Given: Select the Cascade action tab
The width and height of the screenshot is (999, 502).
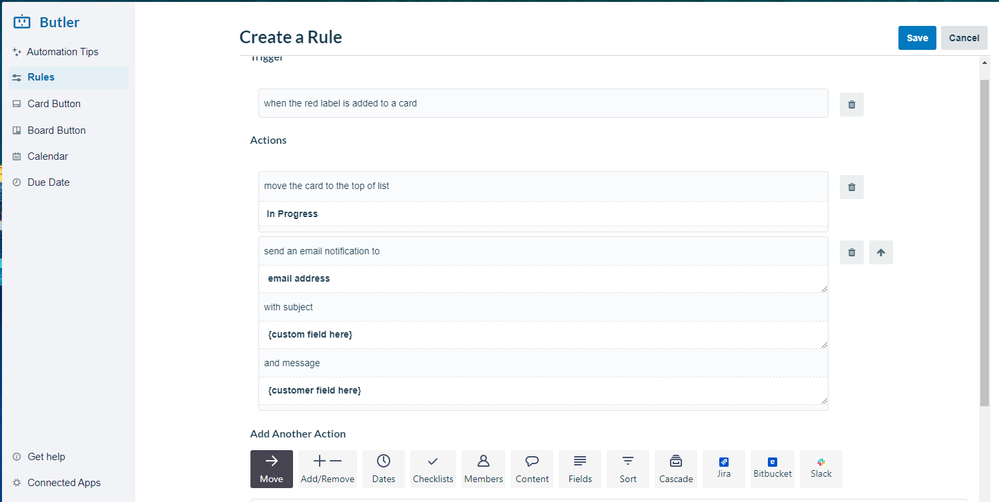Looking at the screenshot, I should click(676, 469).
